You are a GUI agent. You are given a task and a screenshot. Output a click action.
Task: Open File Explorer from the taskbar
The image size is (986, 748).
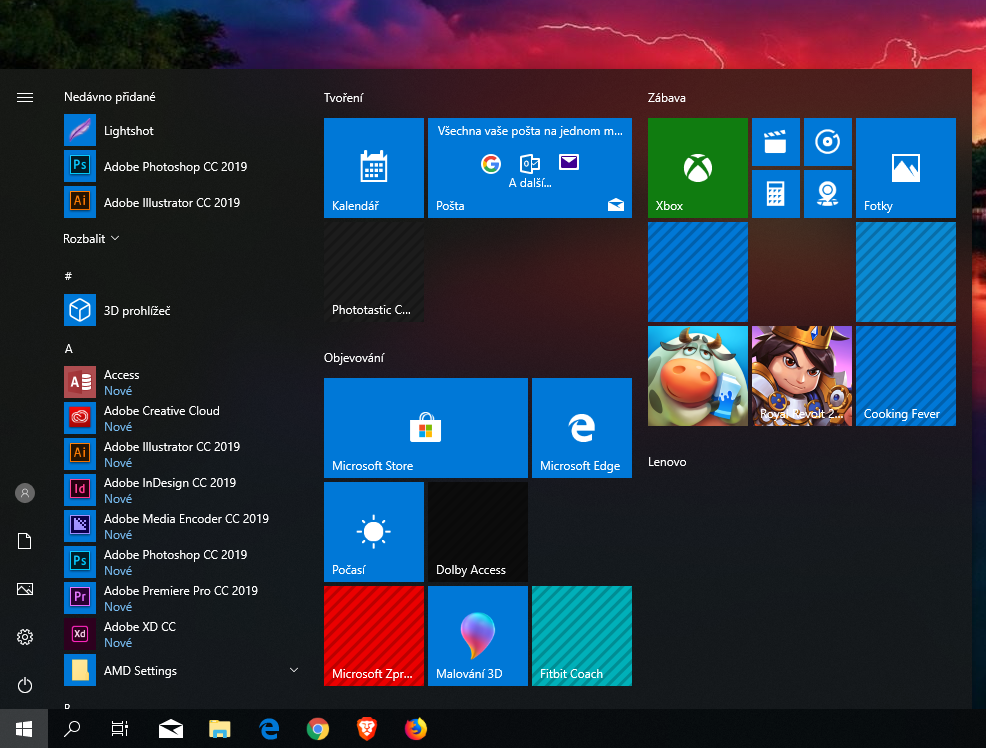[219, 729]
